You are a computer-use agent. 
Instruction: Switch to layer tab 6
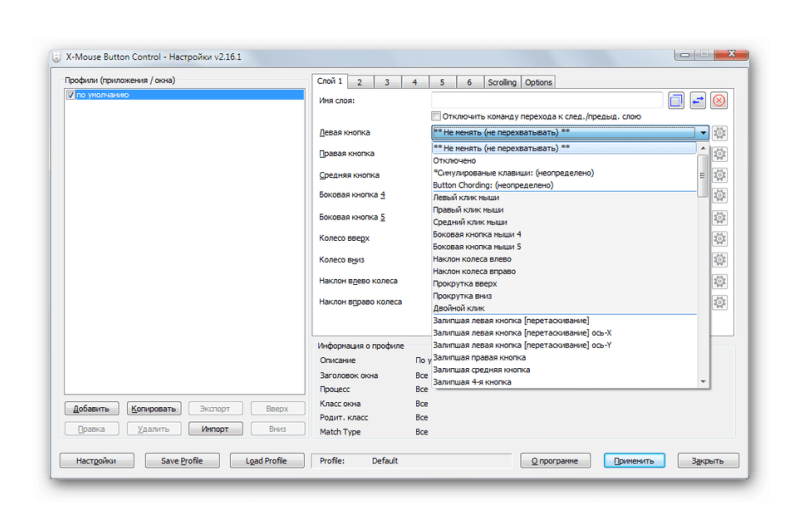pyautogui.click(x=470, y=82)
